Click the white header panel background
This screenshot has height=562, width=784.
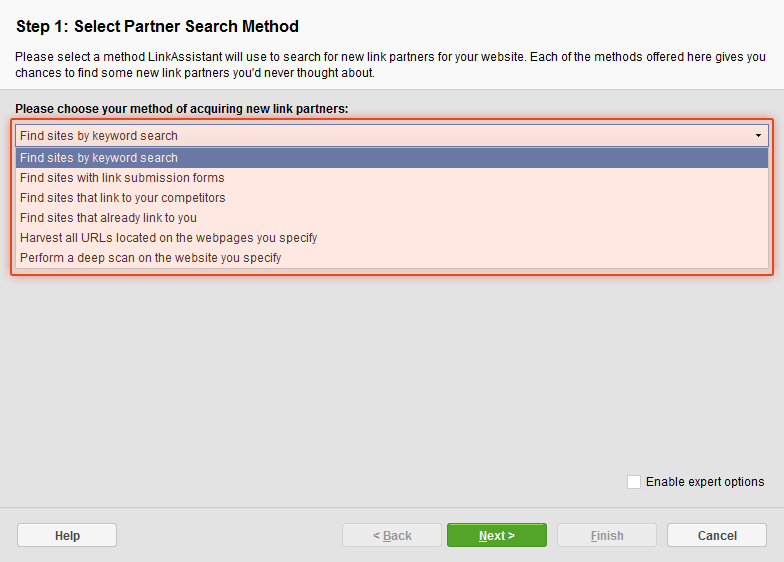(550, 25)
